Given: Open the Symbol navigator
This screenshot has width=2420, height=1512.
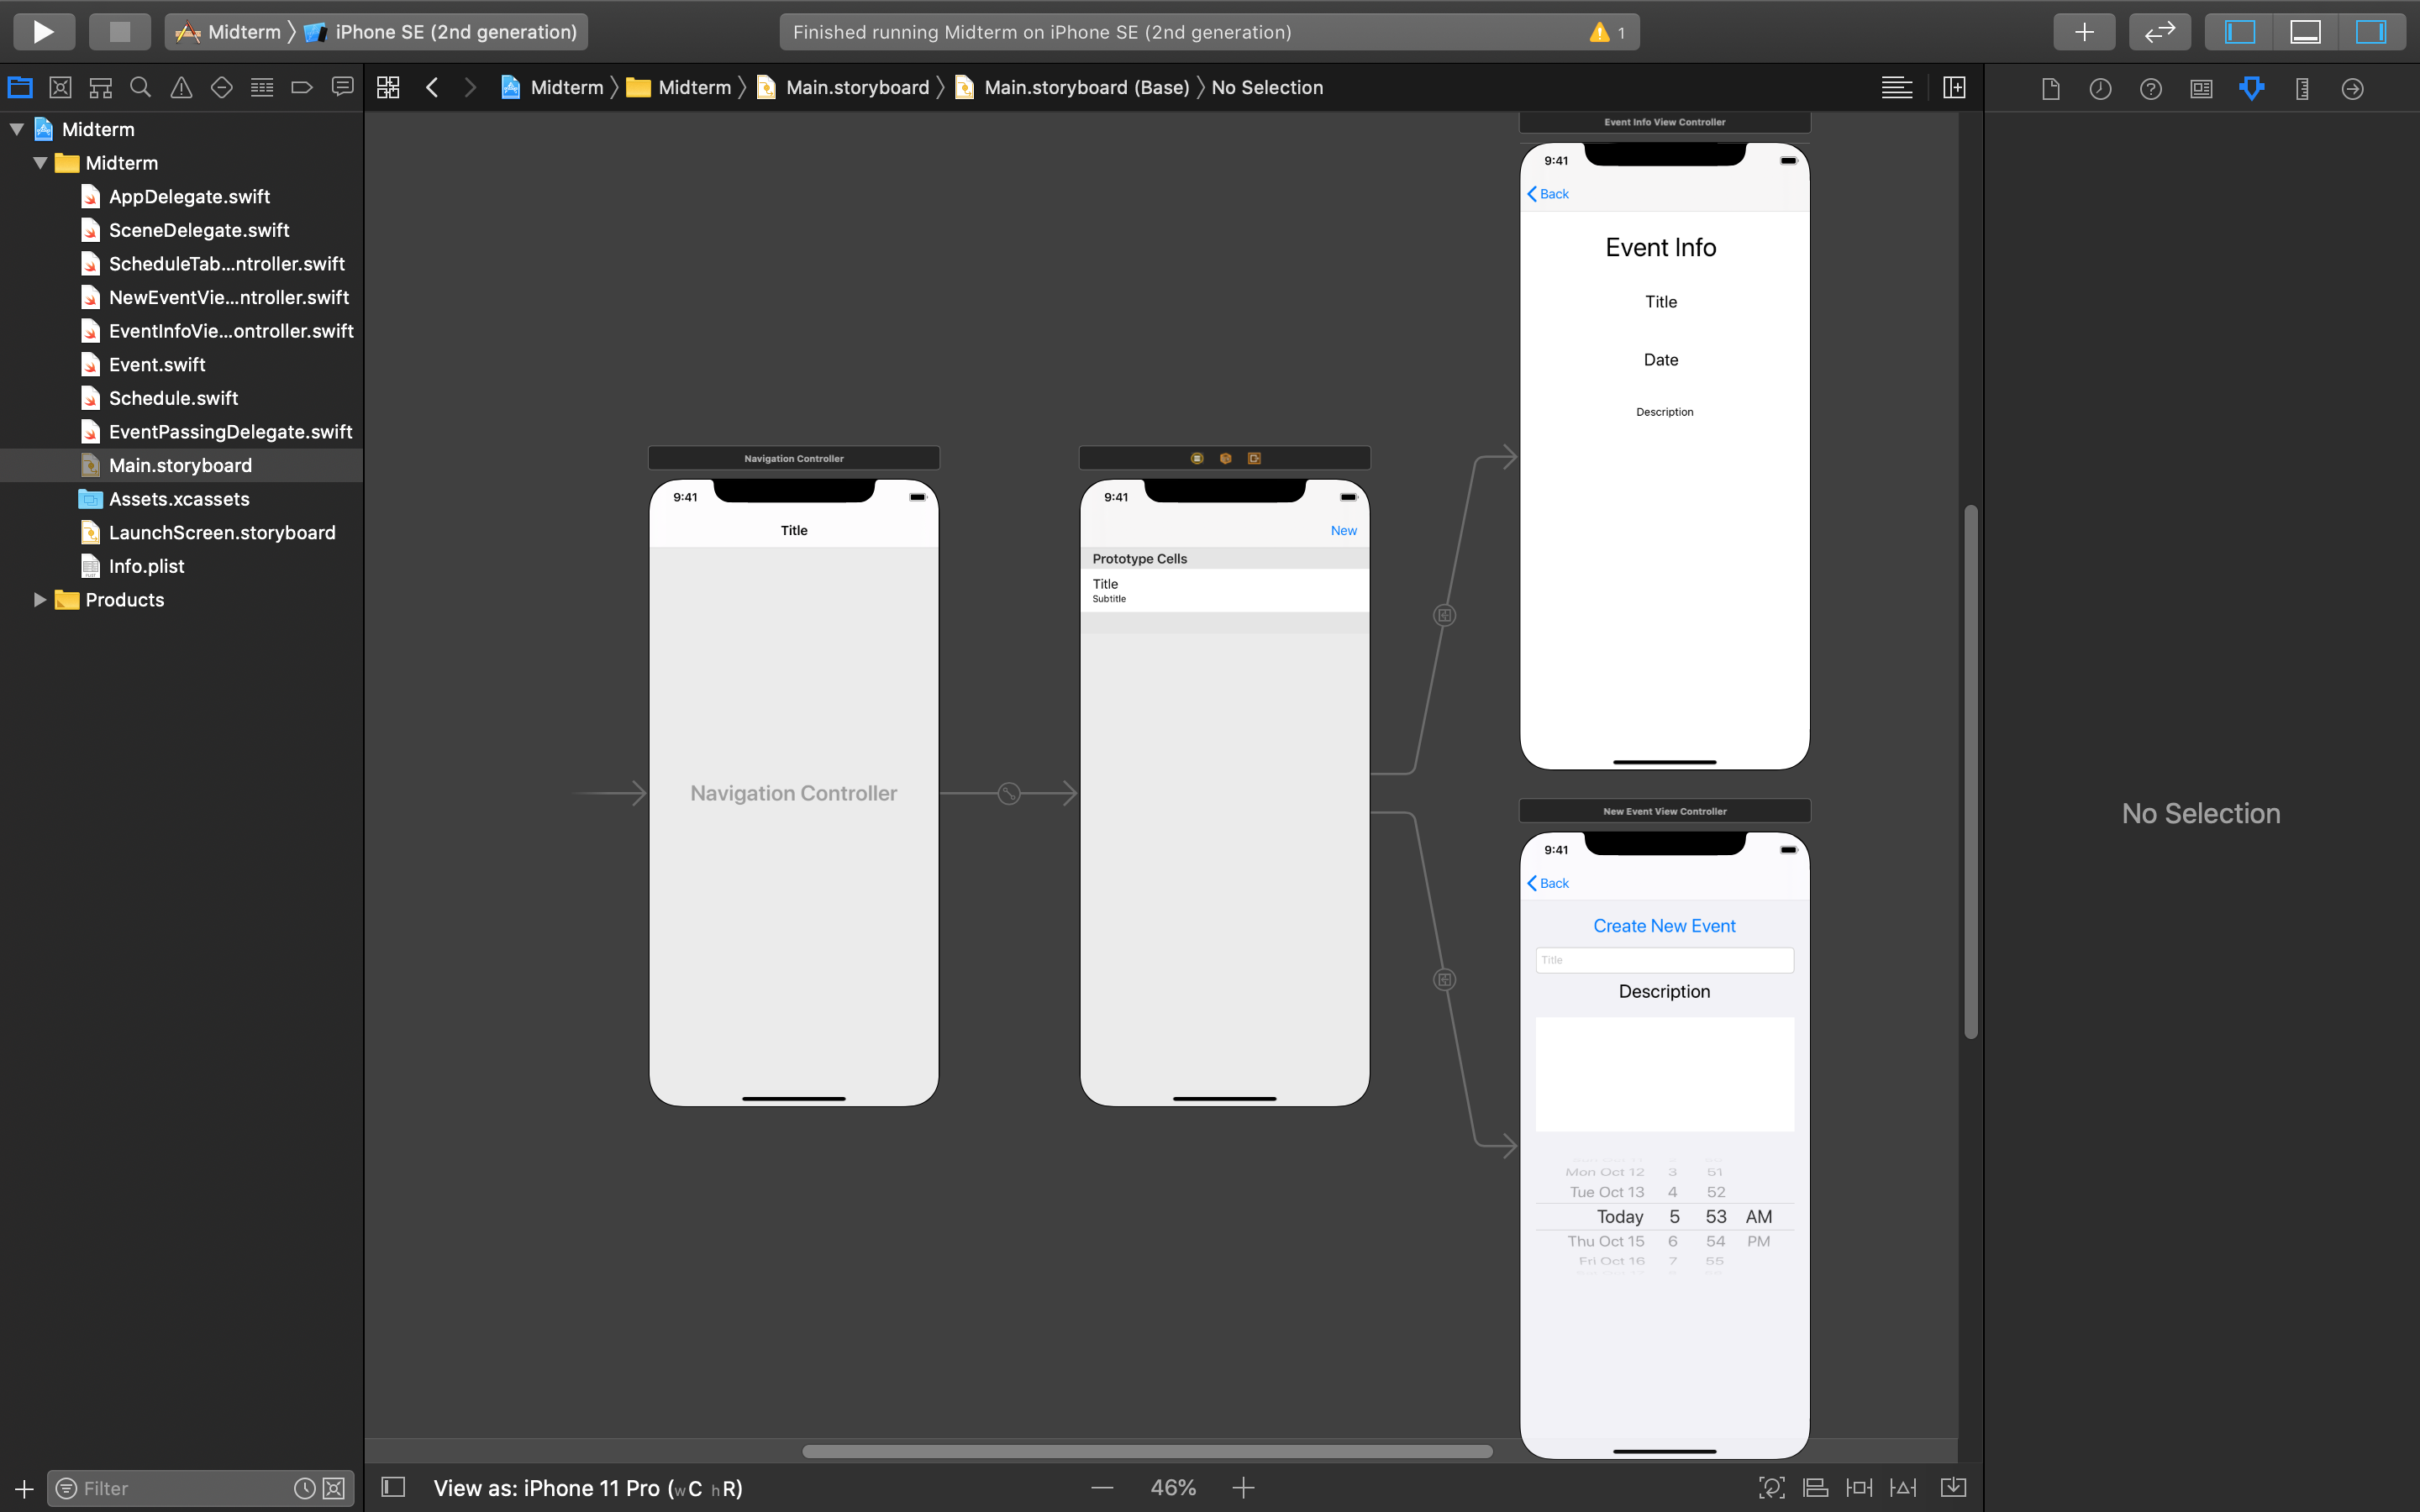Looking at the screenshot, I should click(x=100, y=88).
